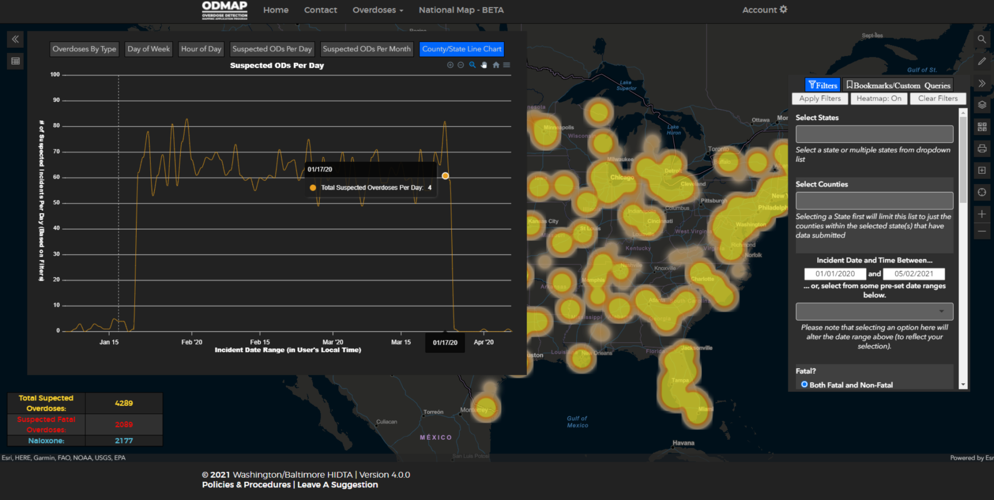Toggle the Heatmap: On button
Image resolution: width=994 pixels, height=500 pixels.
click(x=879, y=98)
